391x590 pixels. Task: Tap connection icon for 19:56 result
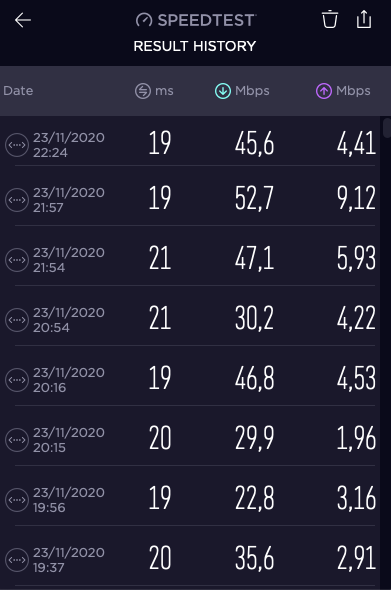point(17,500)
